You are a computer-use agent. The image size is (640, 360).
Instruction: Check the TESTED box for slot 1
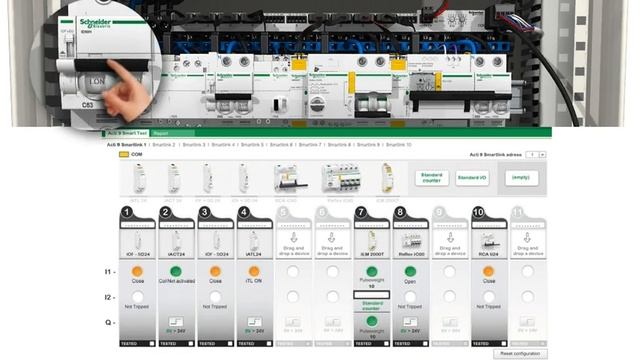coord(152,344)
